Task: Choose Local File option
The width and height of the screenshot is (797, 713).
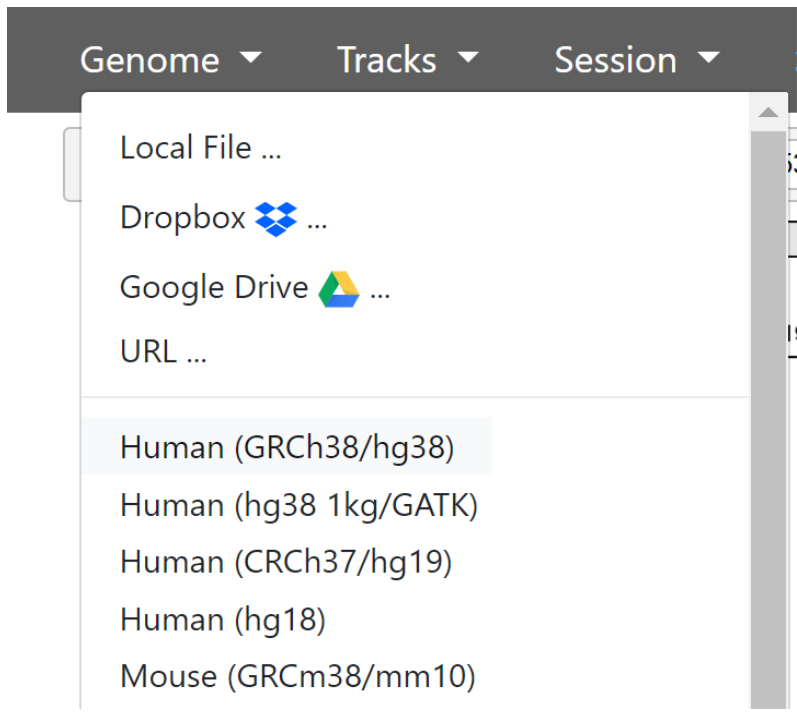Action: [x=200, y=148]
